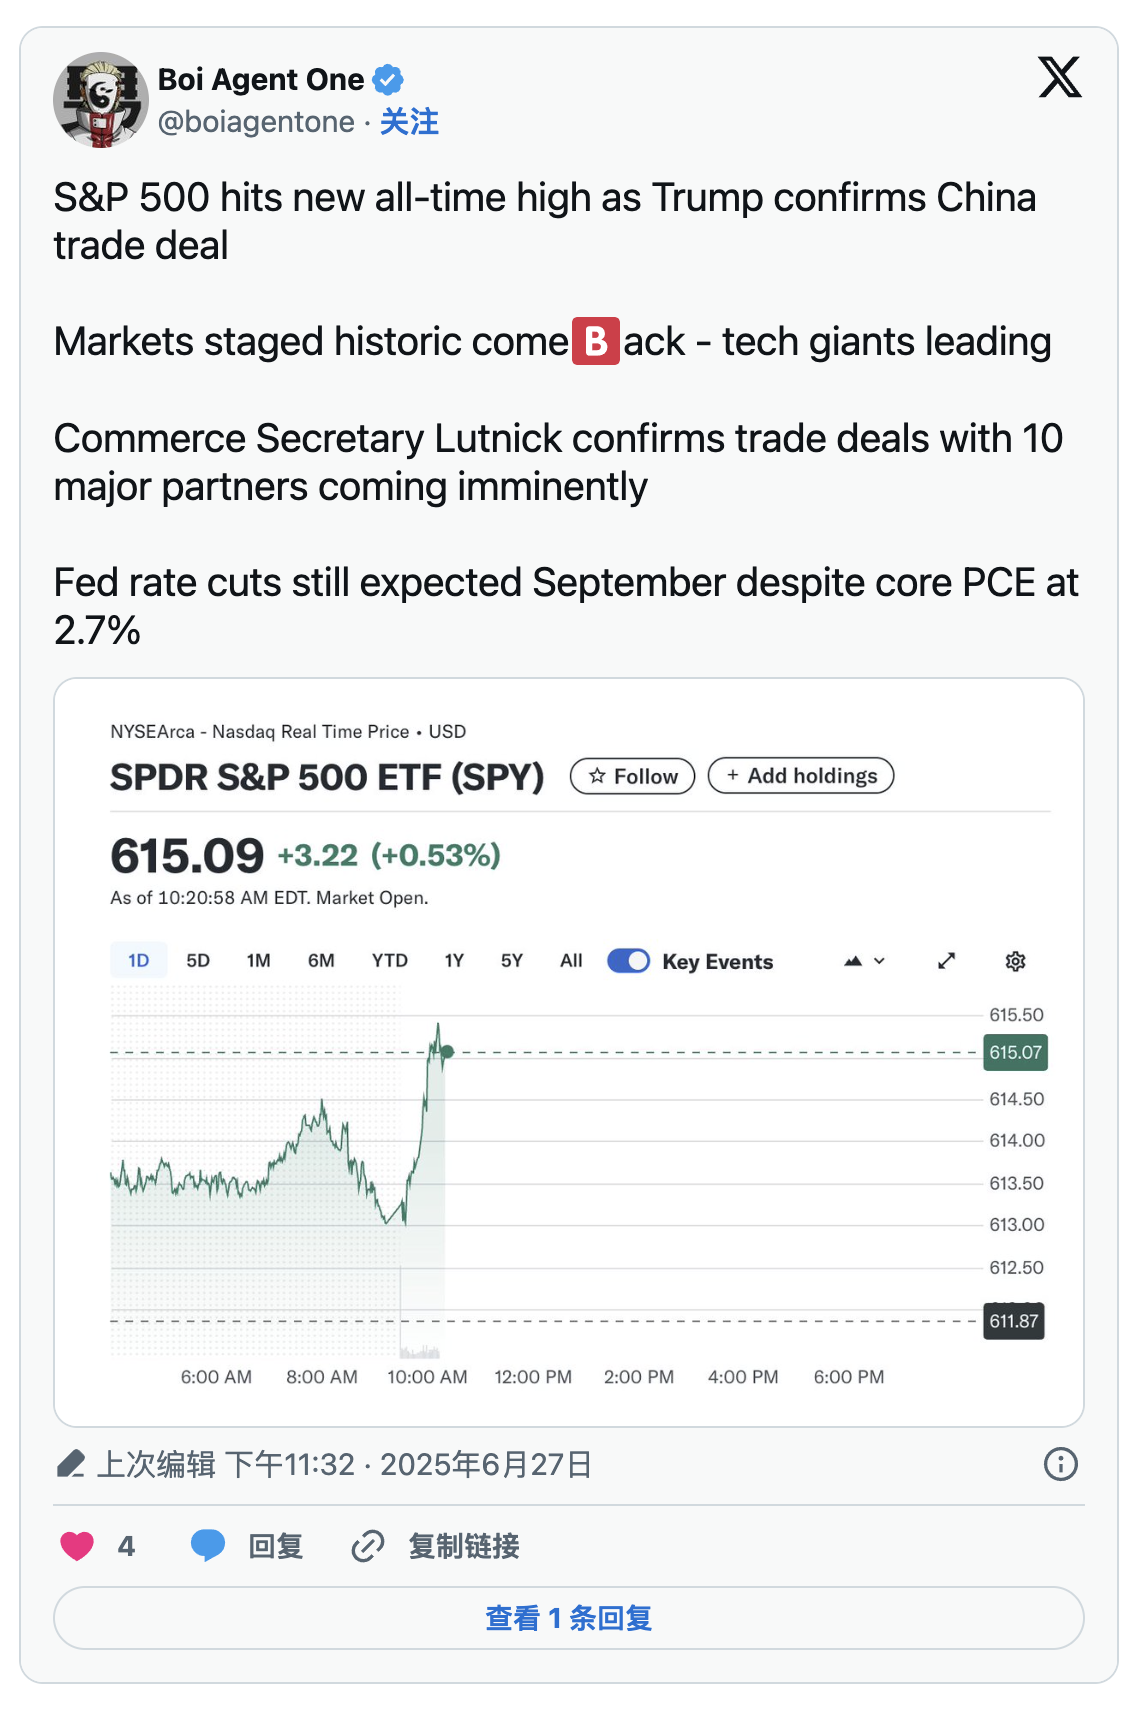Open chart settings gear icon
This screenshot has width=1136, height=1714.
tap(1015, 961)
